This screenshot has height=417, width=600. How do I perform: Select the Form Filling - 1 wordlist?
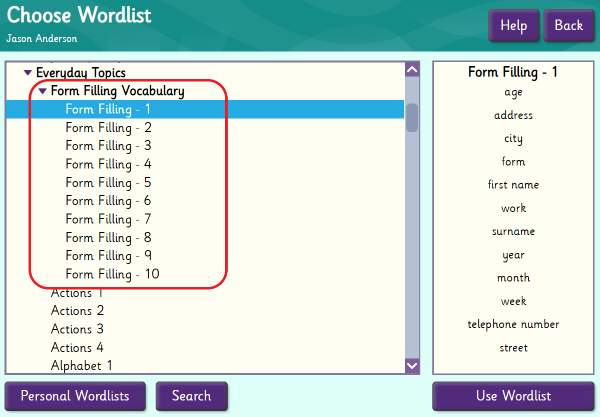108,110
